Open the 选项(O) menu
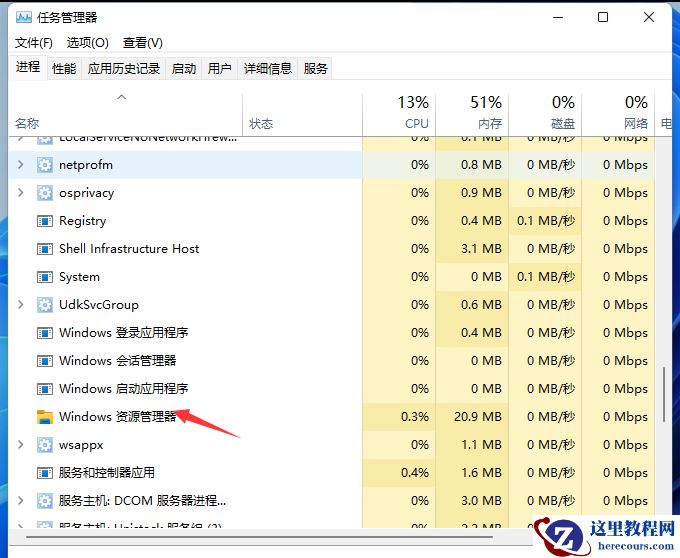 (x=88, y=42)
